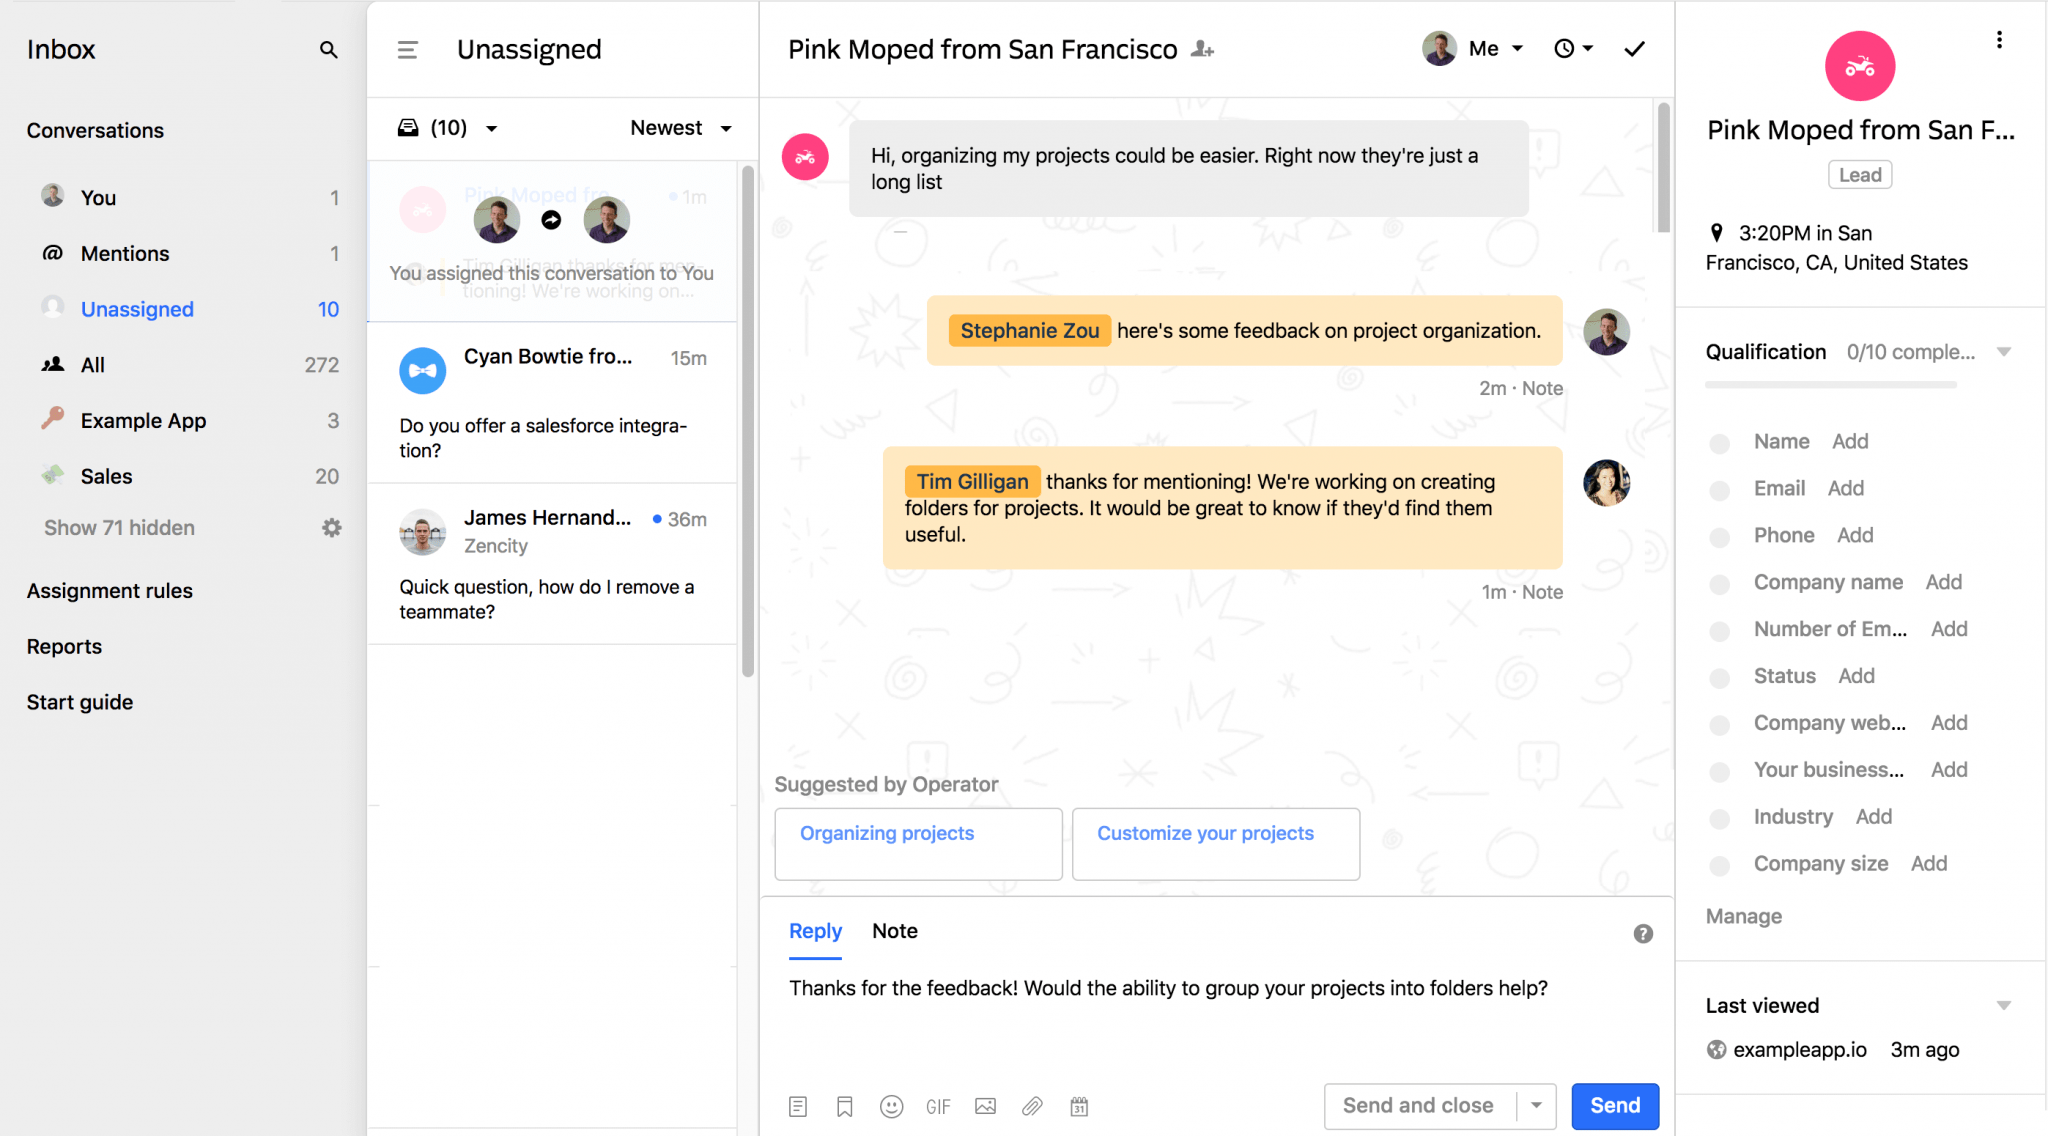
Task: Select the Unassigned item in Conversations
Action: click(x=137, y=309)
